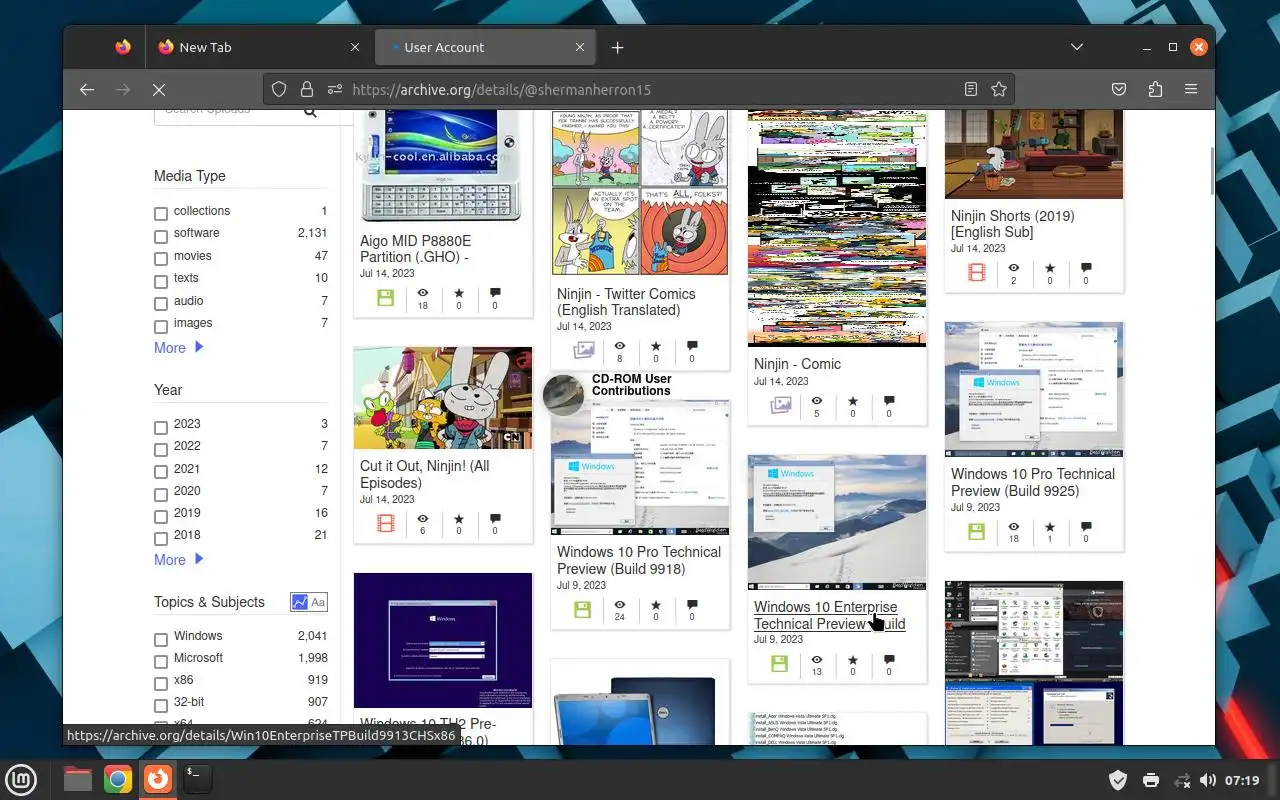Filter uploads by year 2021
Screen dimensions: 1280x800
[x=161, y=472]
